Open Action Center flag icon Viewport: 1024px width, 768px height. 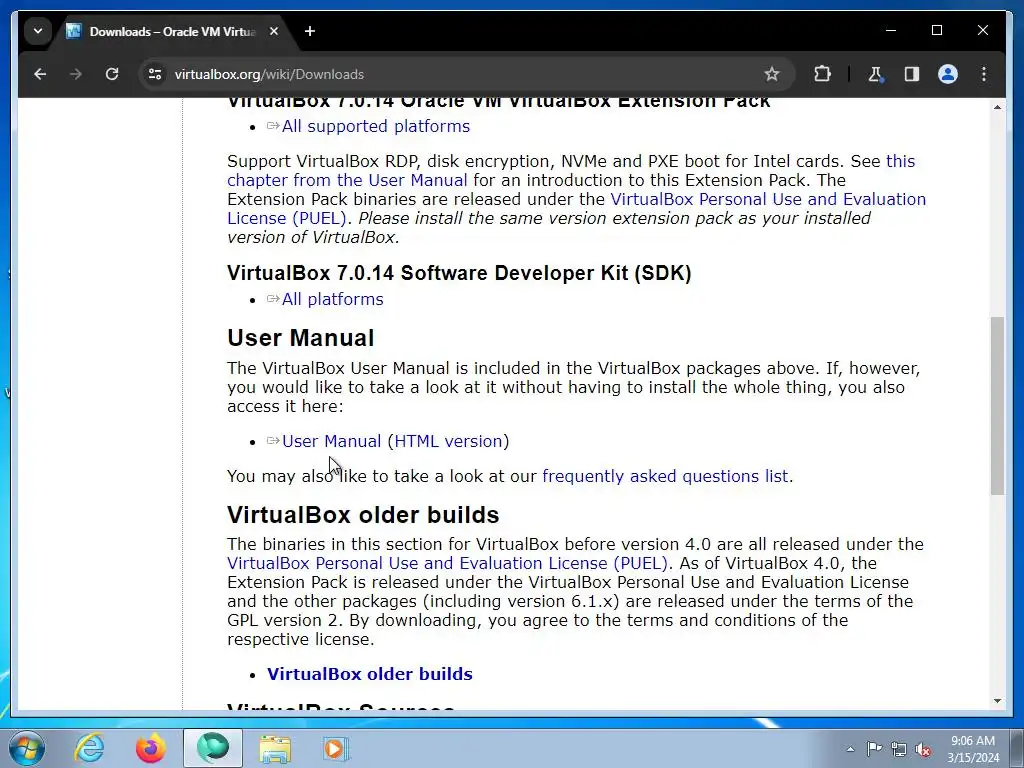(x=874, y=749)
